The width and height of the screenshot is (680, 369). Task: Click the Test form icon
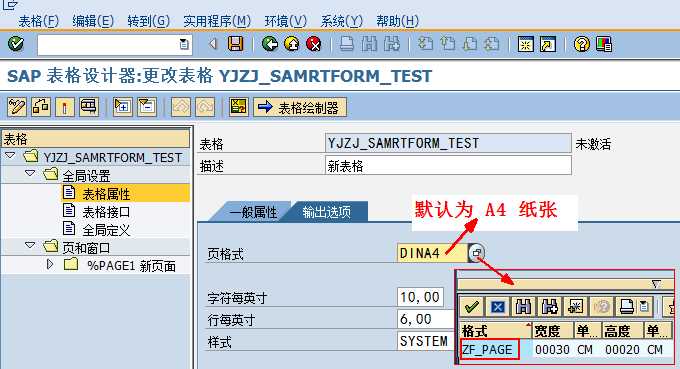coord(88,107)
